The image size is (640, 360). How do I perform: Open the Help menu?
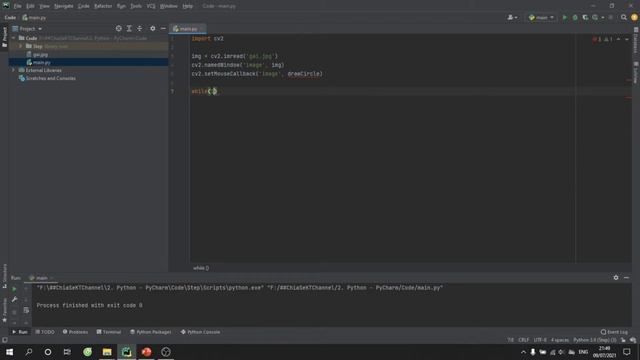pos(187,6)
